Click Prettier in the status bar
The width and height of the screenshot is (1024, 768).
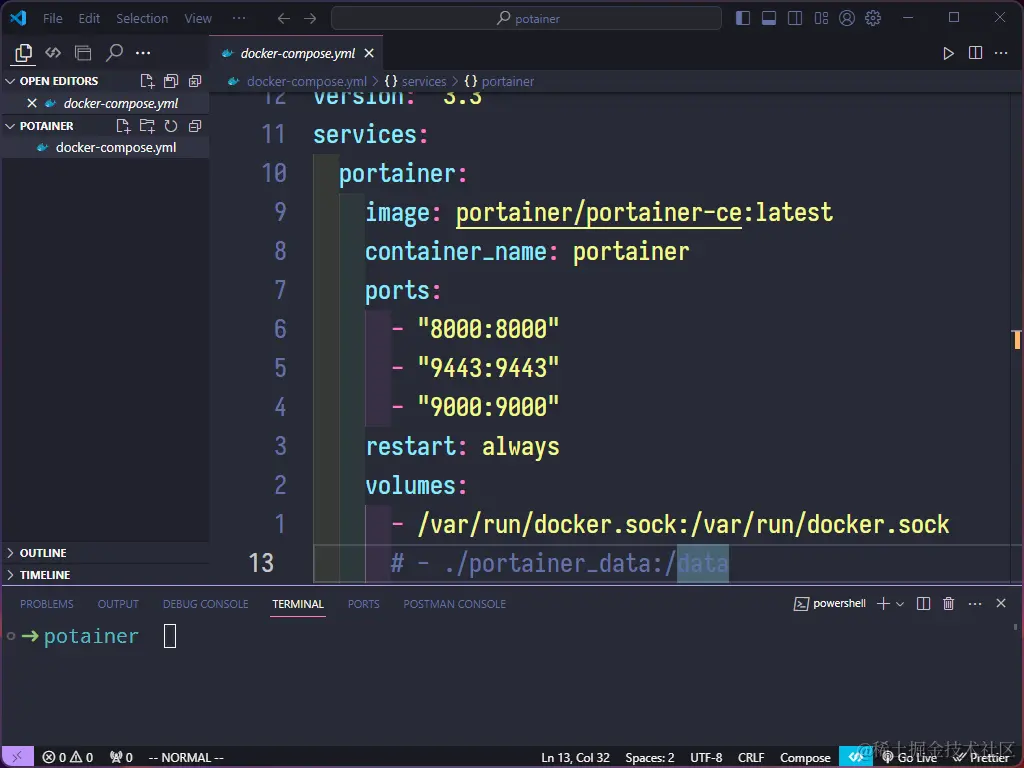click(981, 757)
